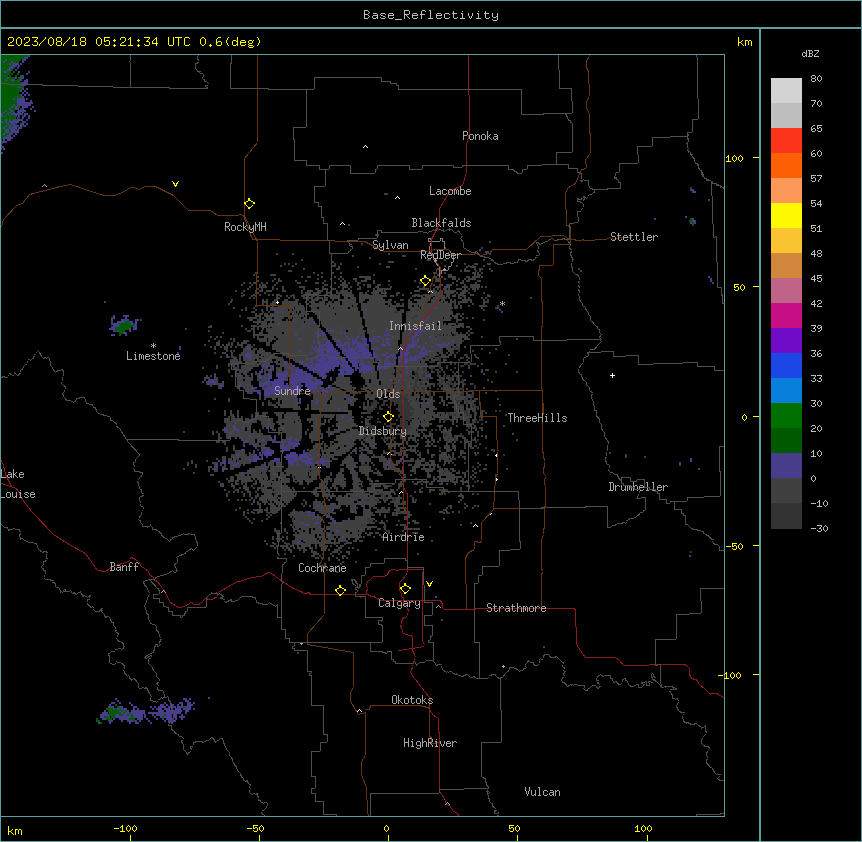The height and width of the screenshot is (842, 862).
Task: Click the RedDeer city label
Action: [x=440, y=255]
